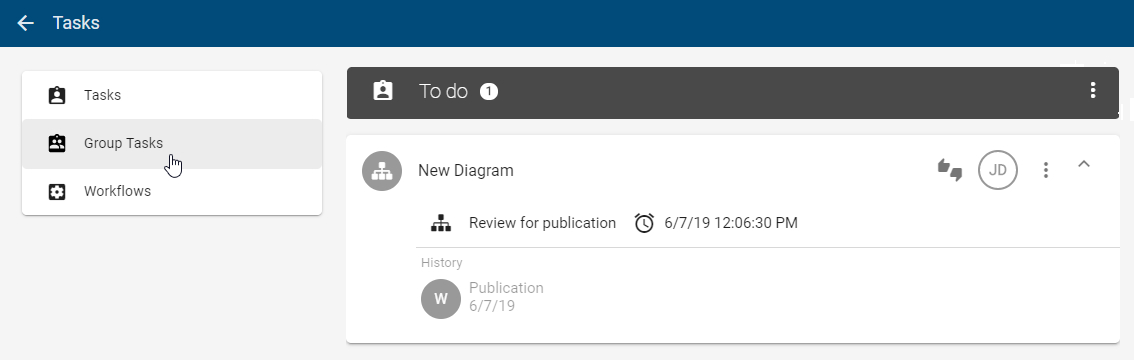
Task: Collapse the New Diagram task card
Action: click(x=1083, y=164)
